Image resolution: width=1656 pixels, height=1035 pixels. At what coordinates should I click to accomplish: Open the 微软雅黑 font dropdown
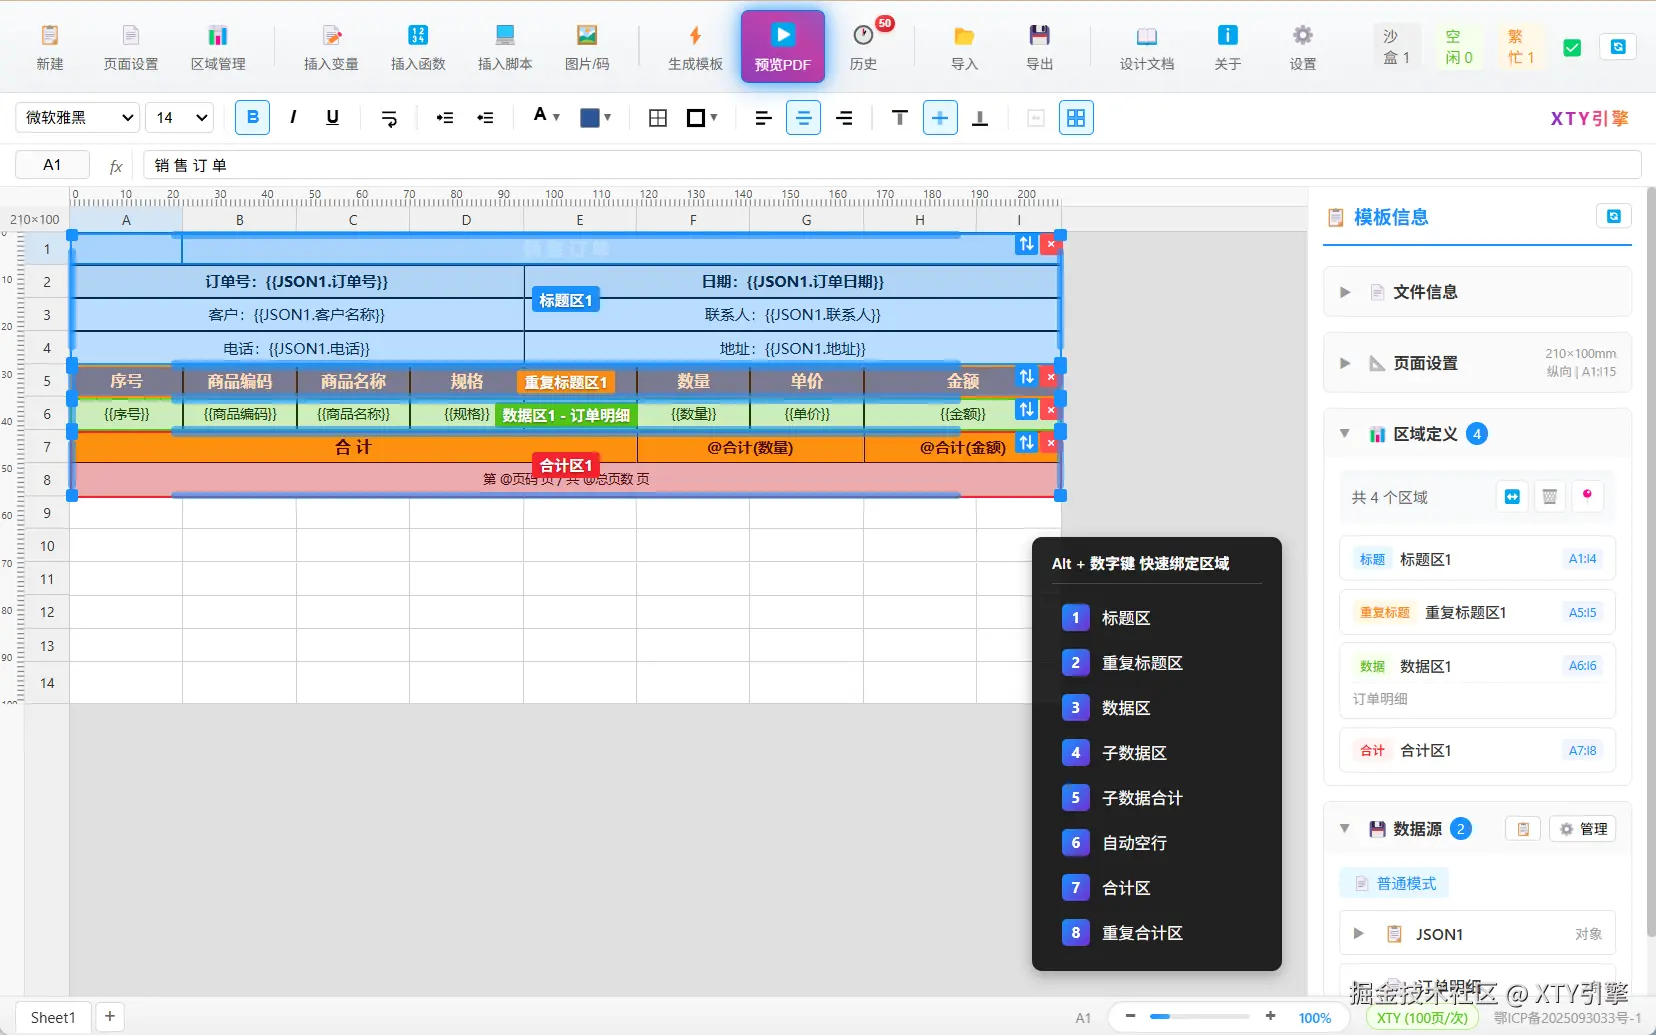click(x=77, y=118)
